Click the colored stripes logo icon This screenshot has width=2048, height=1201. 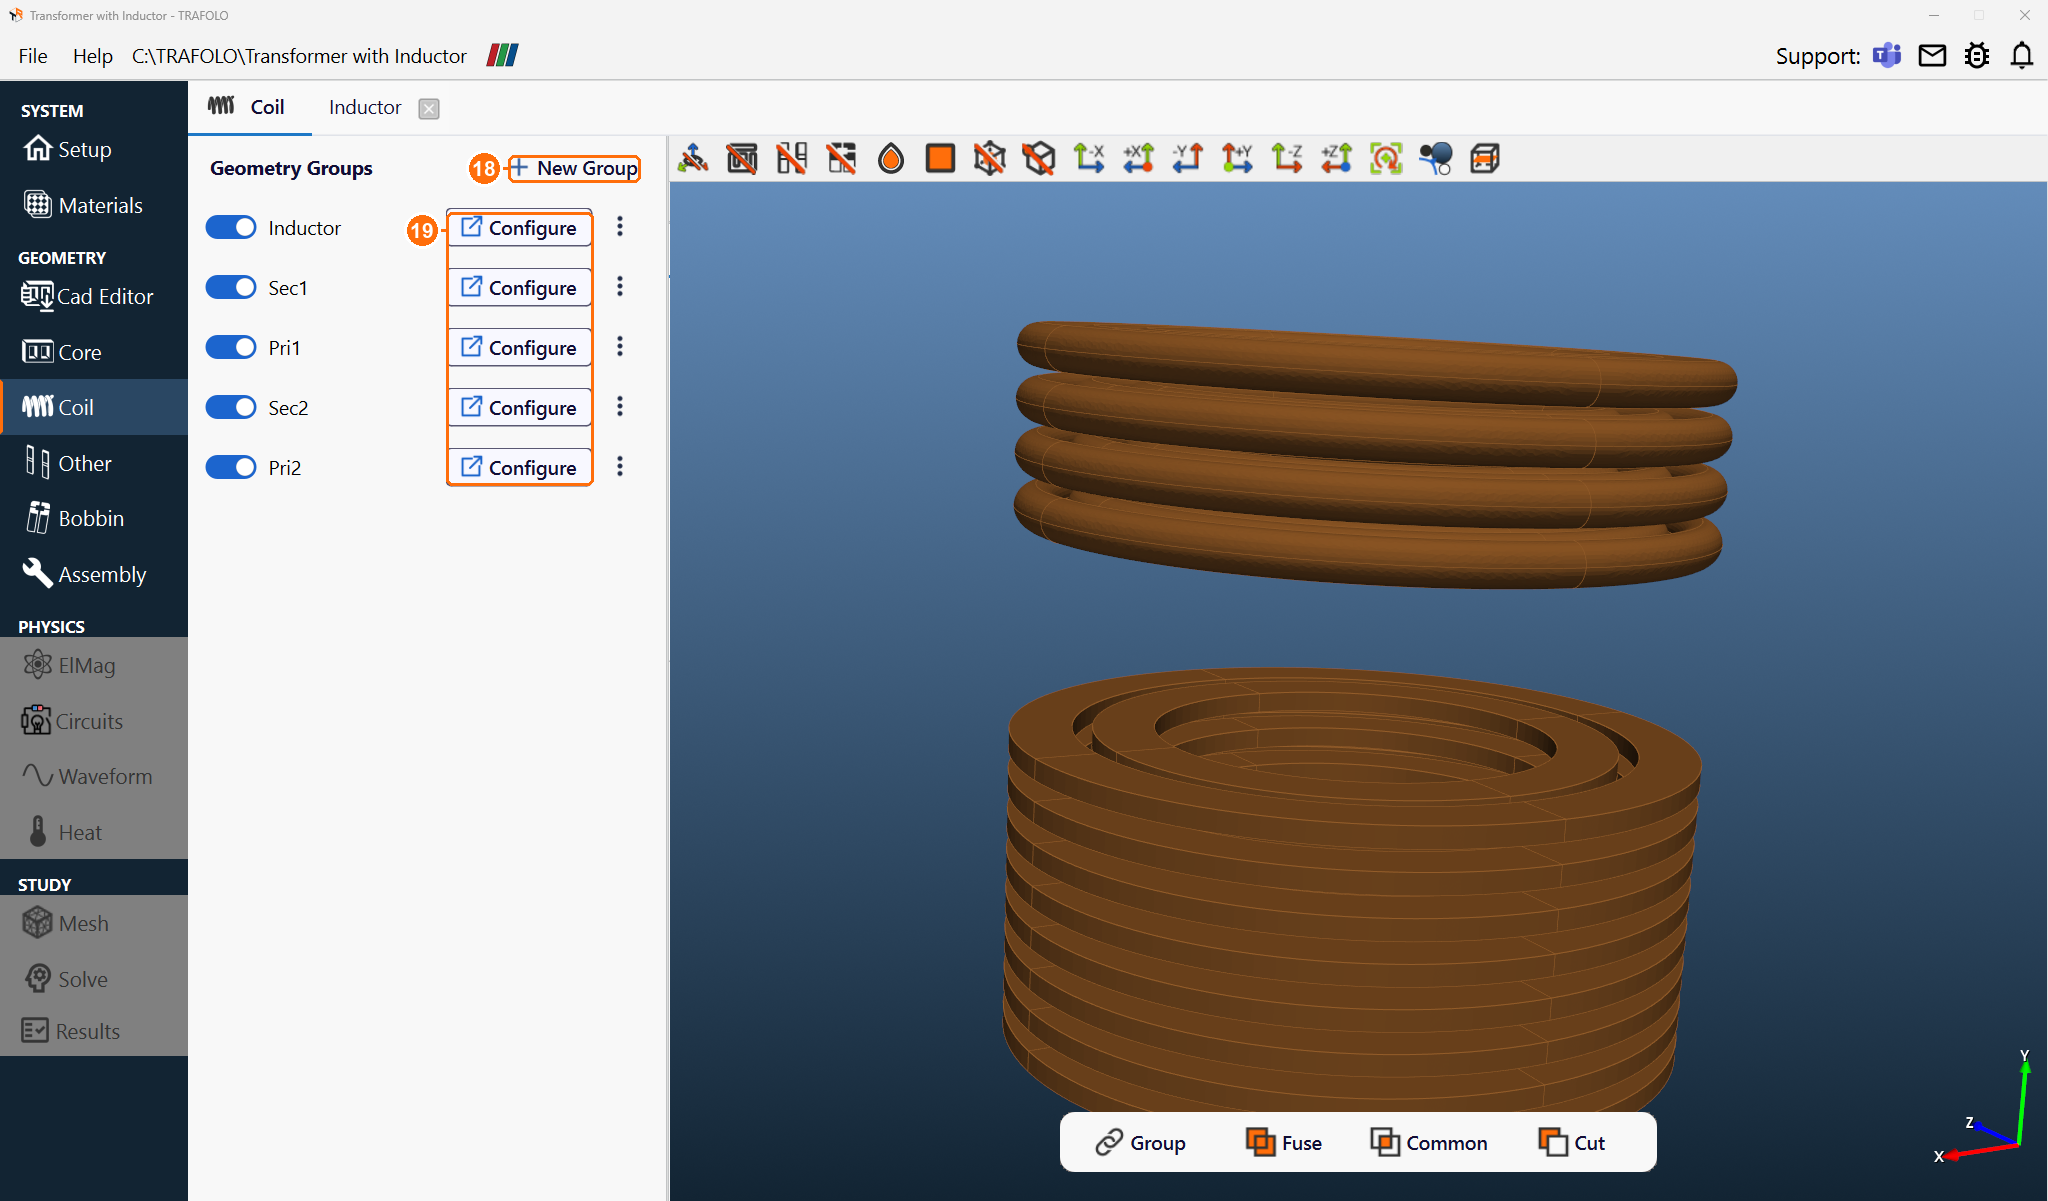(x=502, y=55)
